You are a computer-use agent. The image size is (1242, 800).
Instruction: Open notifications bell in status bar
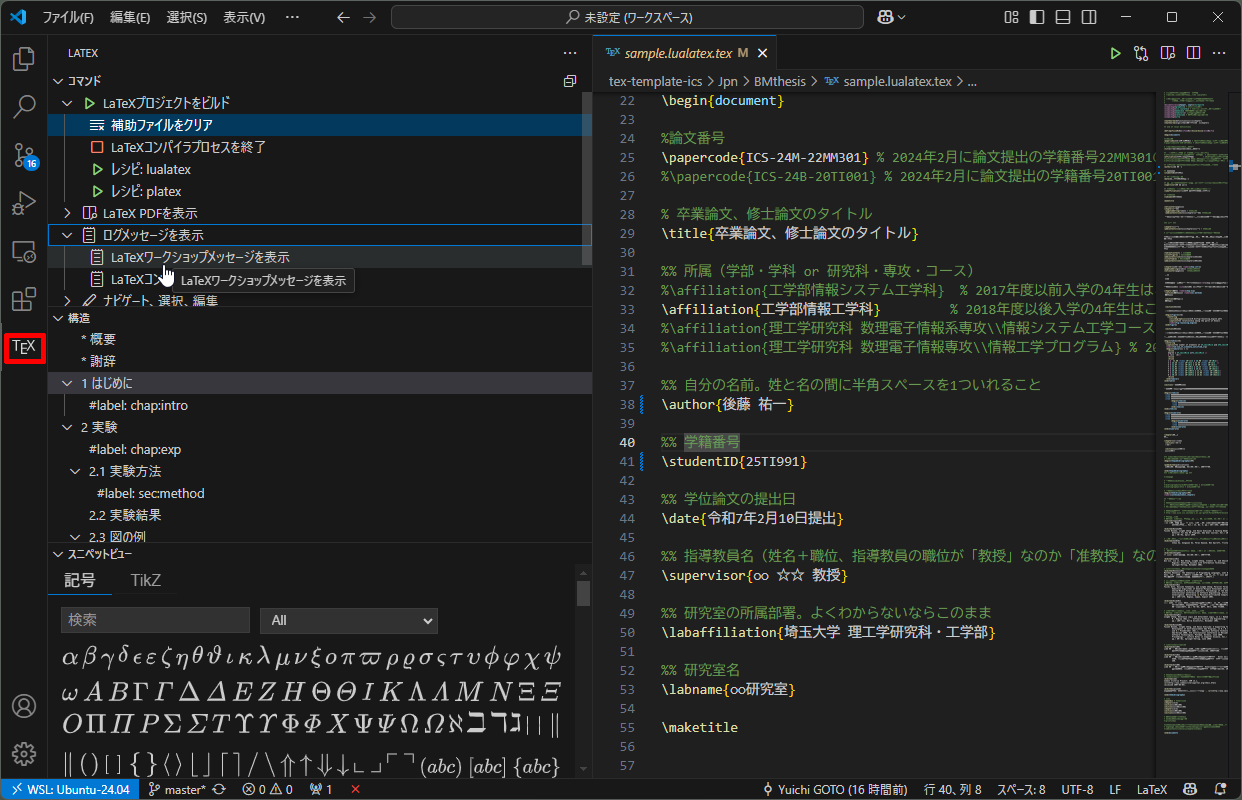tap(1220, 789)
